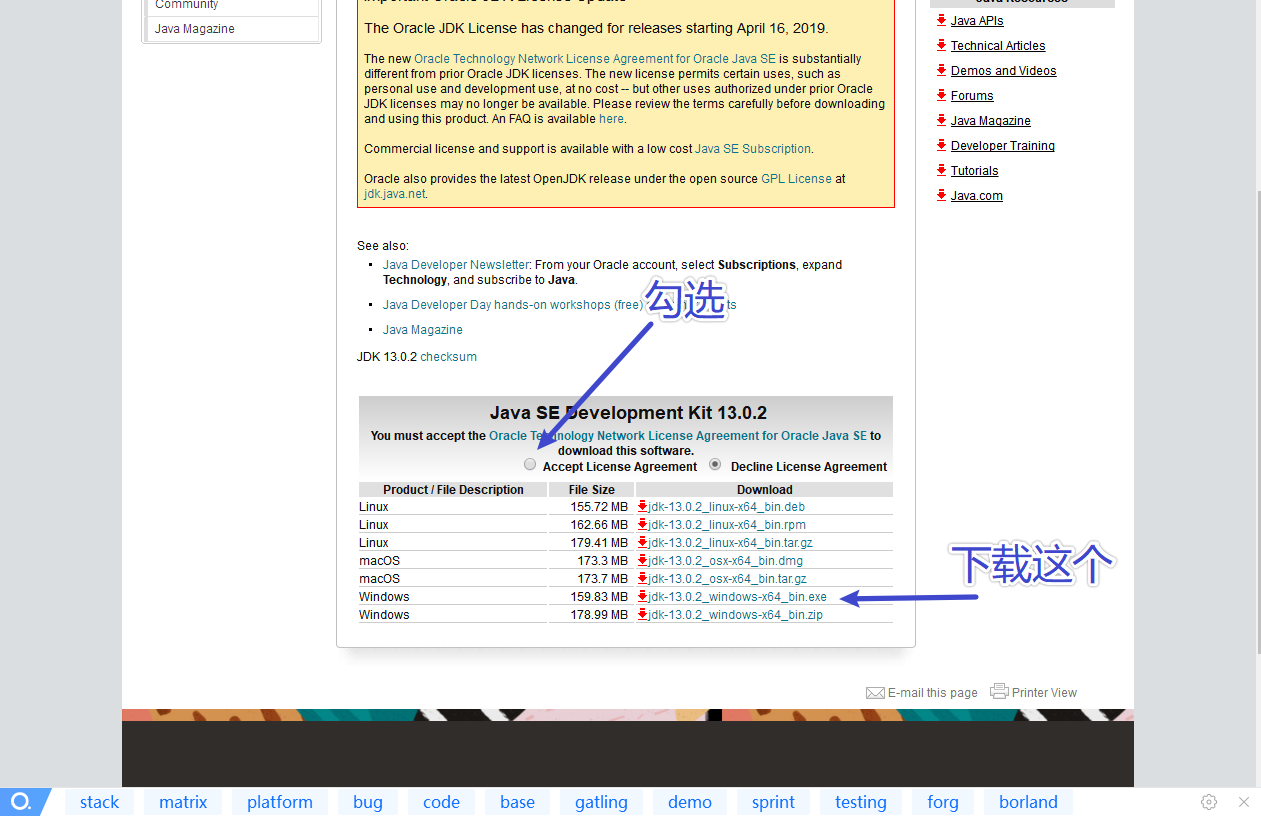The image size is (1261, 816).
Task: Download jdk-13.0.2_windows-x64_bin.exe link
Action: pos(738,597)
